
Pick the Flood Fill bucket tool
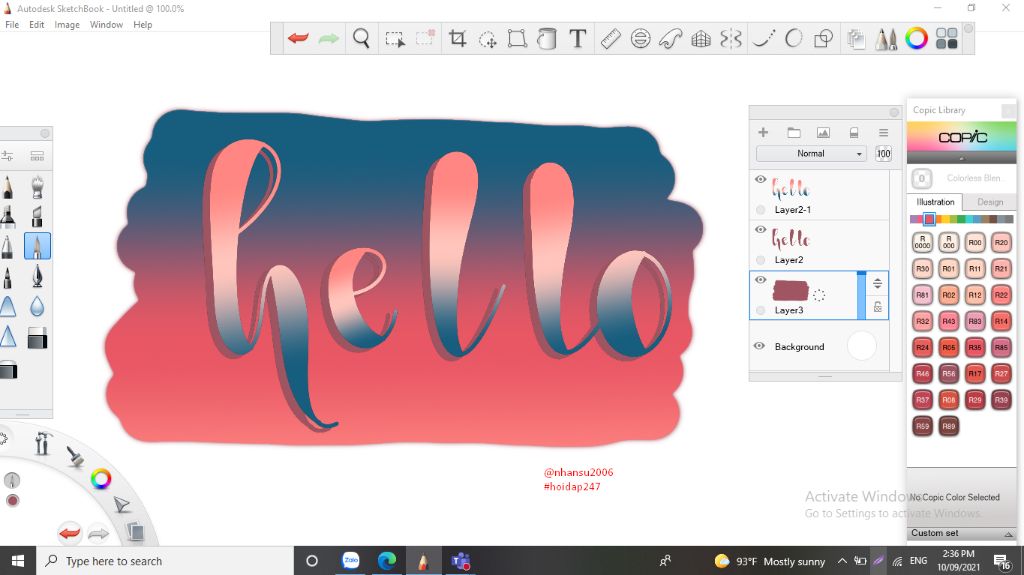coord(547,39)
